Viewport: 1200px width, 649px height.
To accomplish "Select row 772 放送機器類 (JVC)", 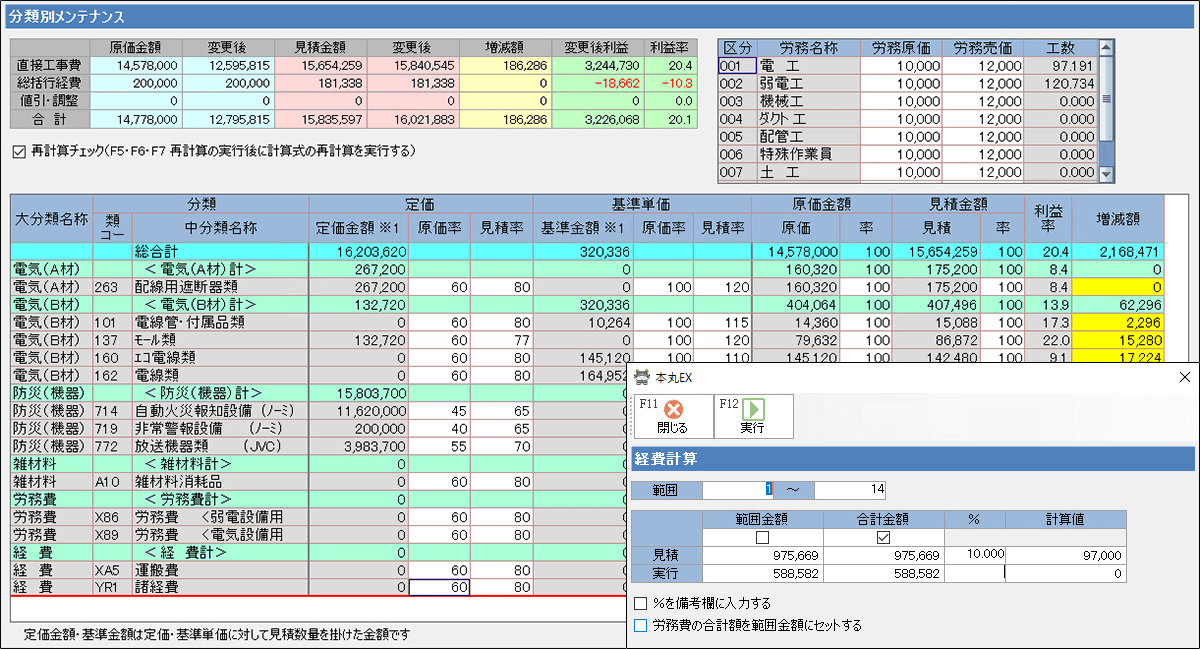I will click(320, 446).
